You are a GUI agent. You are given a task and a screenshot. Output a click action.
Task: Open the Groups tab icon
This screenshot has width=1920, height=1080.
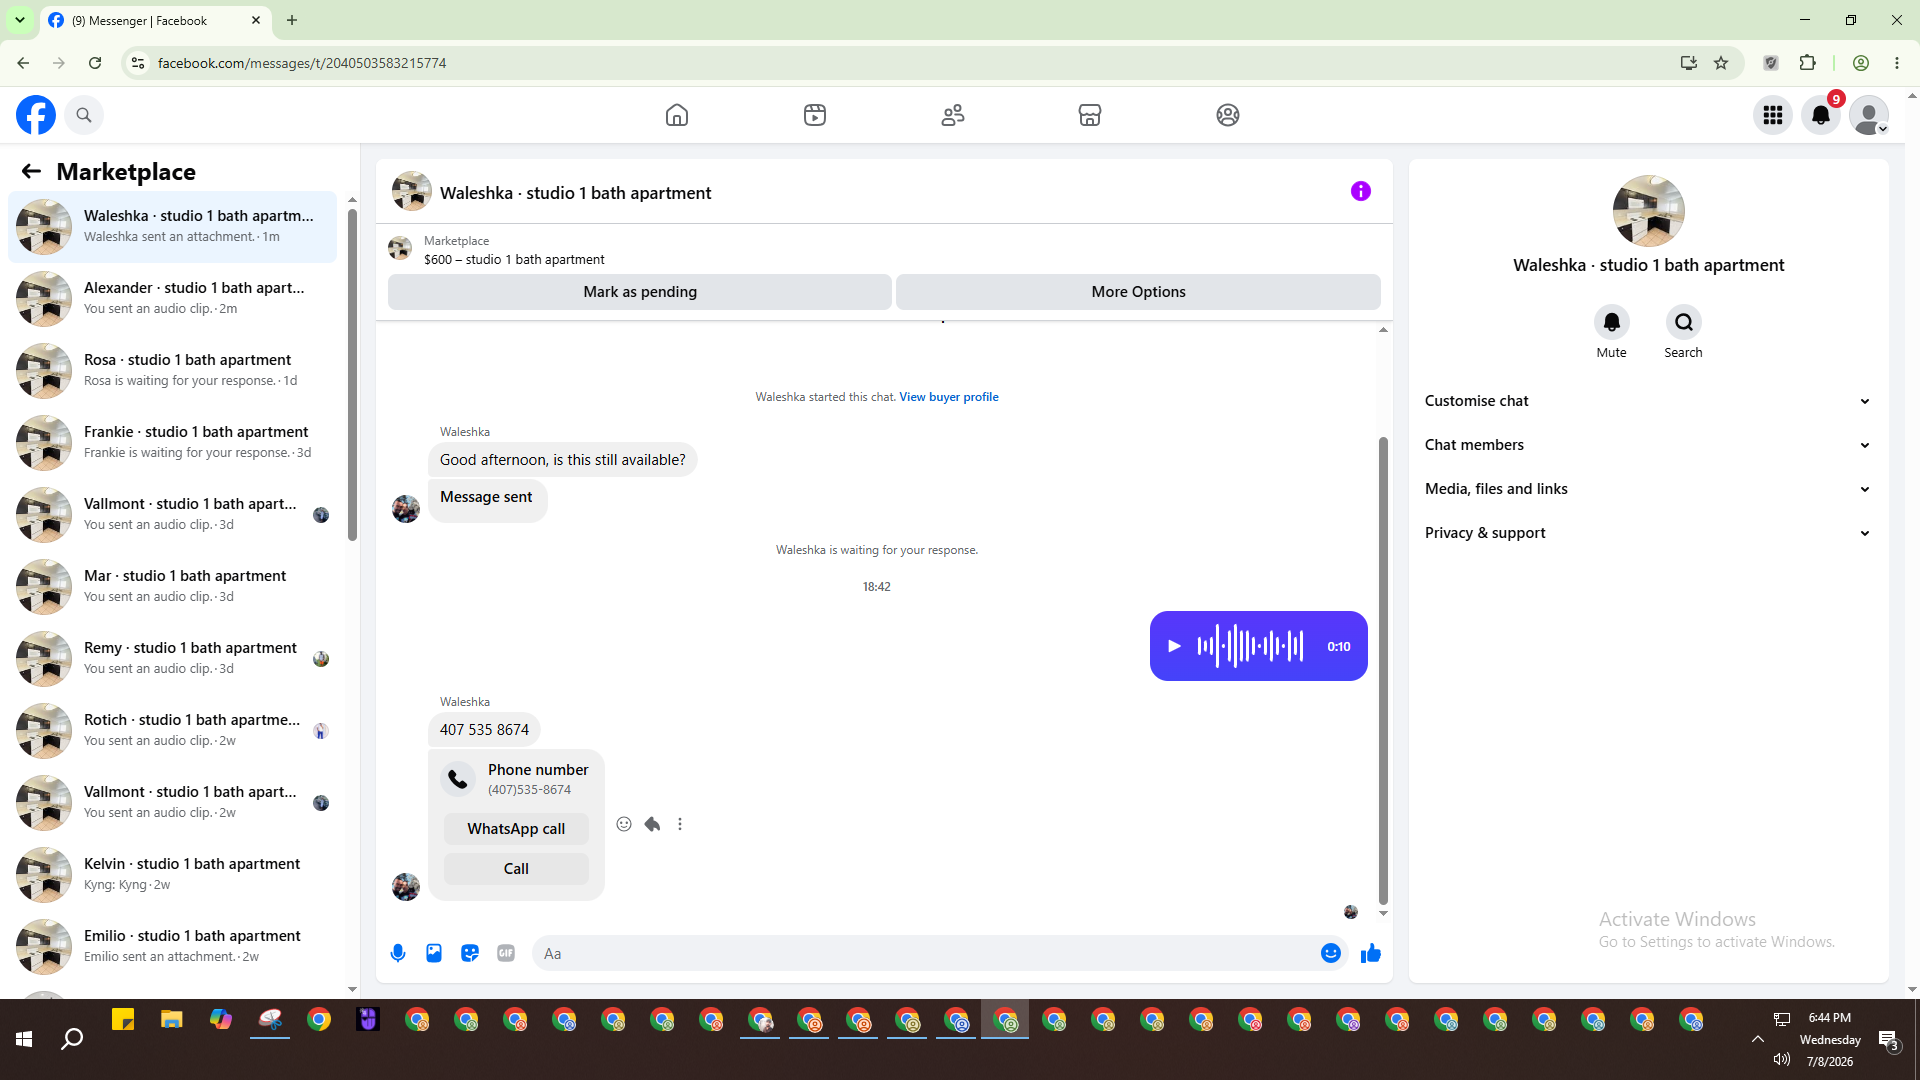pyautogui.click(x=1228, y=115)
